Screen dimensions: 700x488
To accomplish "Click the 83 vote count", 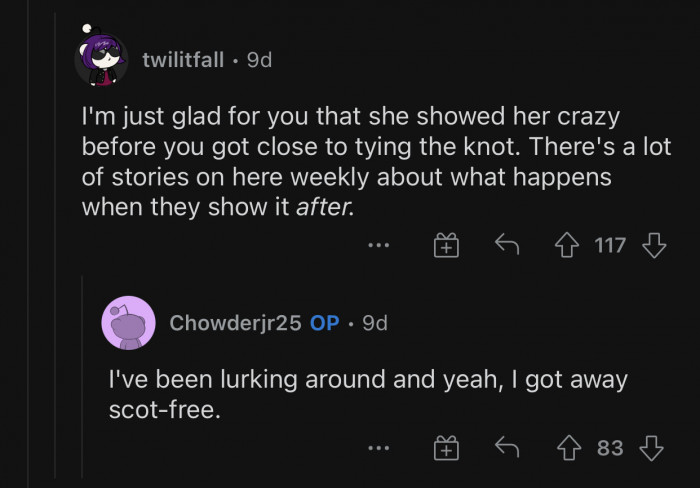I will [x=610, y=448].
